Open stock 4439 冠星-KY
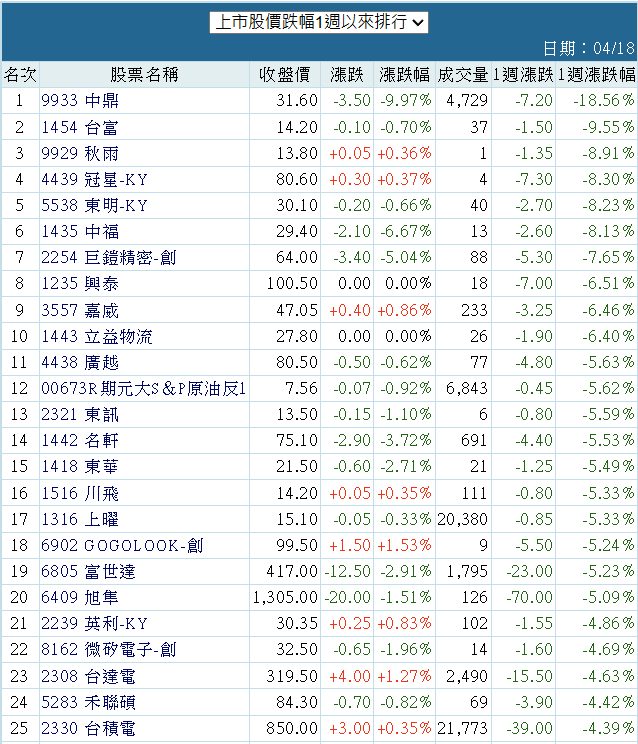The height and width of the screenshot is (744, 638). [94, 179]
